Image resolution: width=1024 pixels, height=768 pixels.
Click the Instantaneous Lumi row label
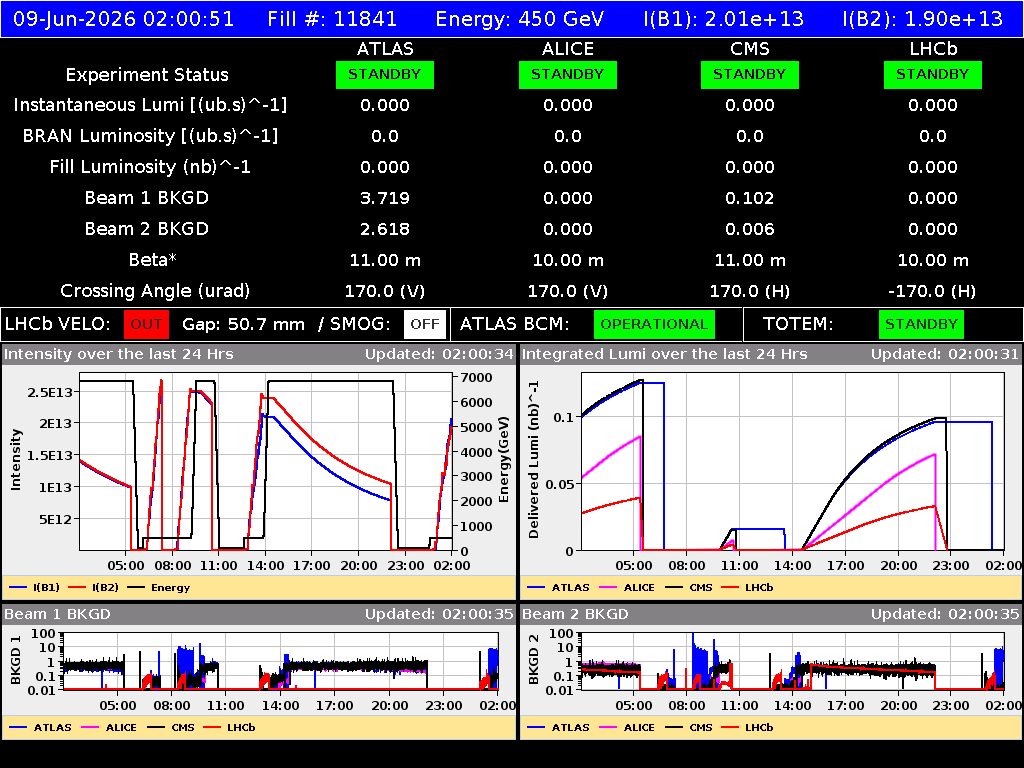pos(150,105)
